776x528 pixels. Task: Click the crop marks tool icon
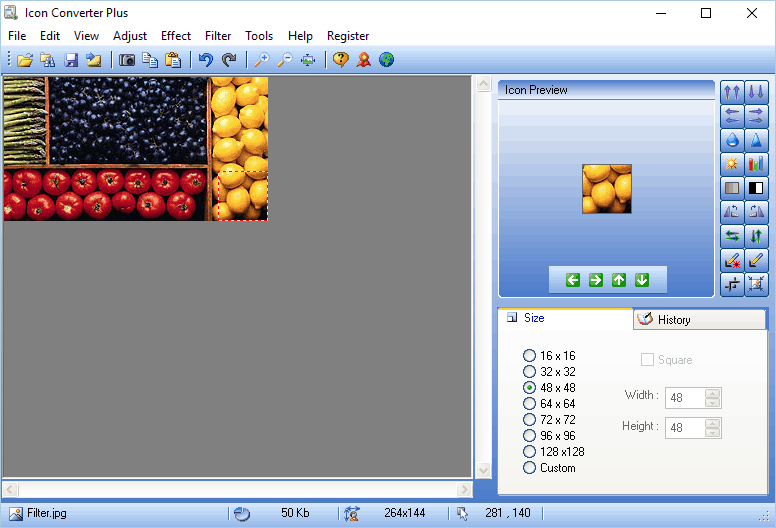[x=732, y=285]
